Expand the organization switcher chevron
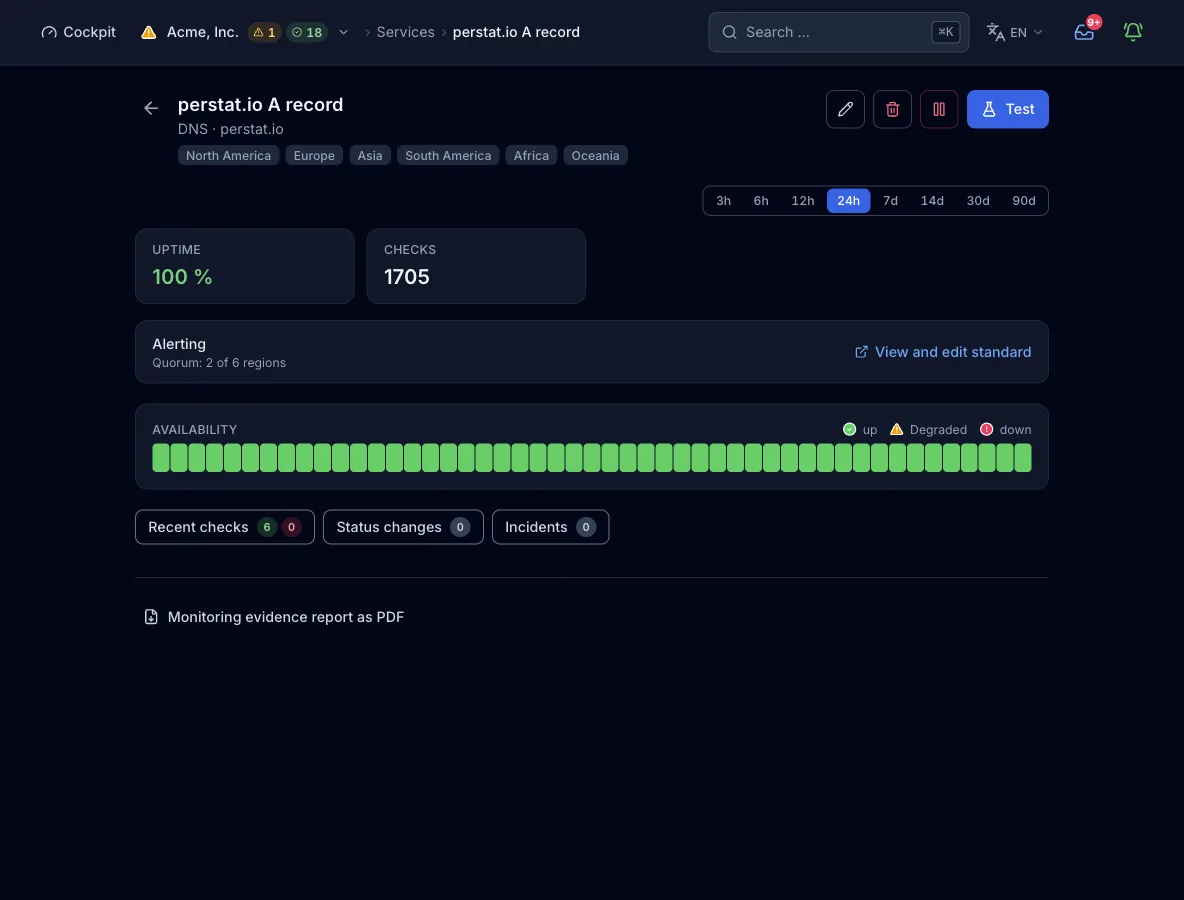 point(344,32)
